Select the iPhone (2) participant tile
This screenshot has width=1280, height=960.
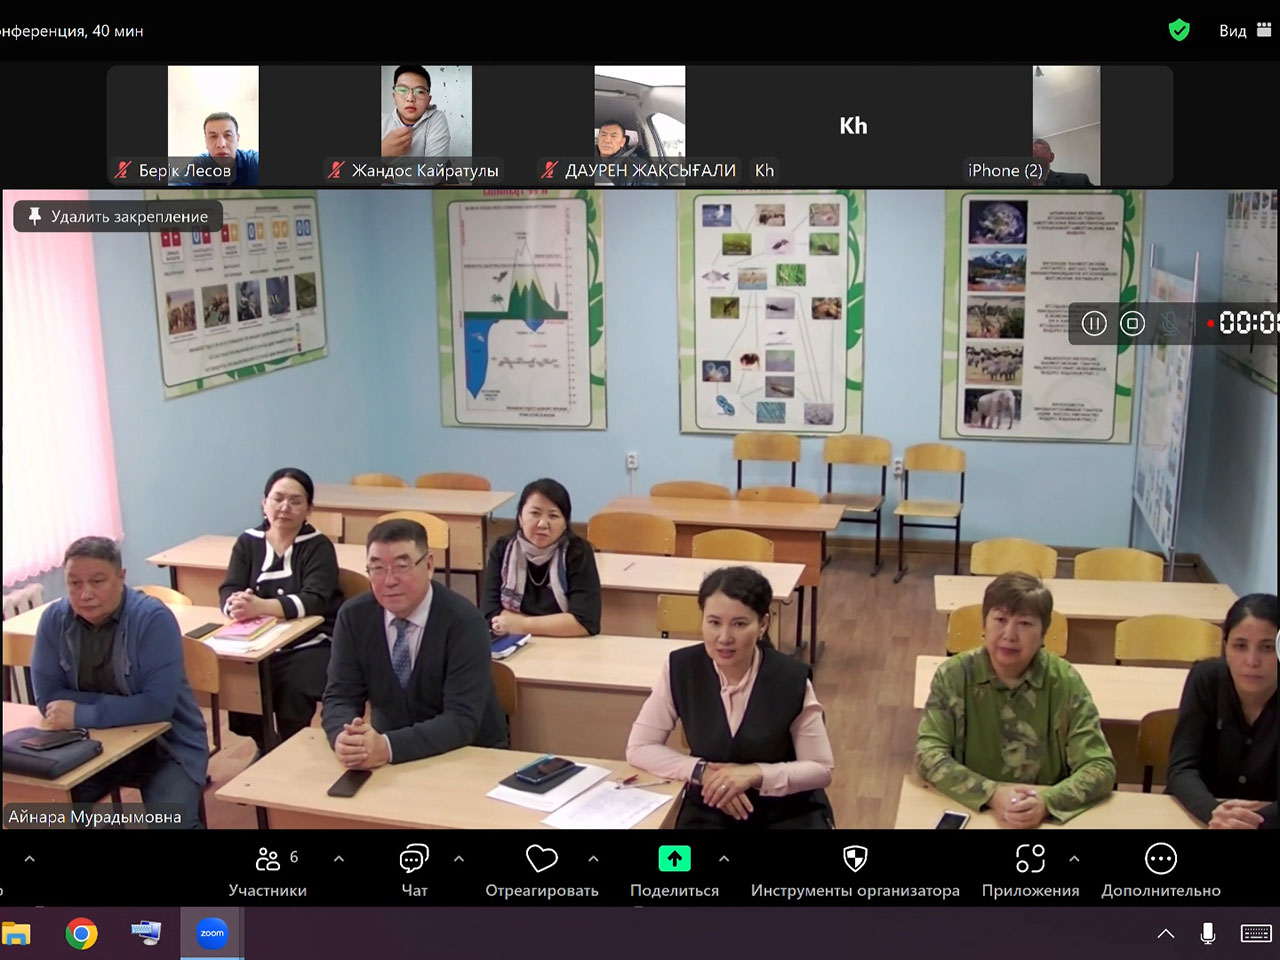point(1066,125)
